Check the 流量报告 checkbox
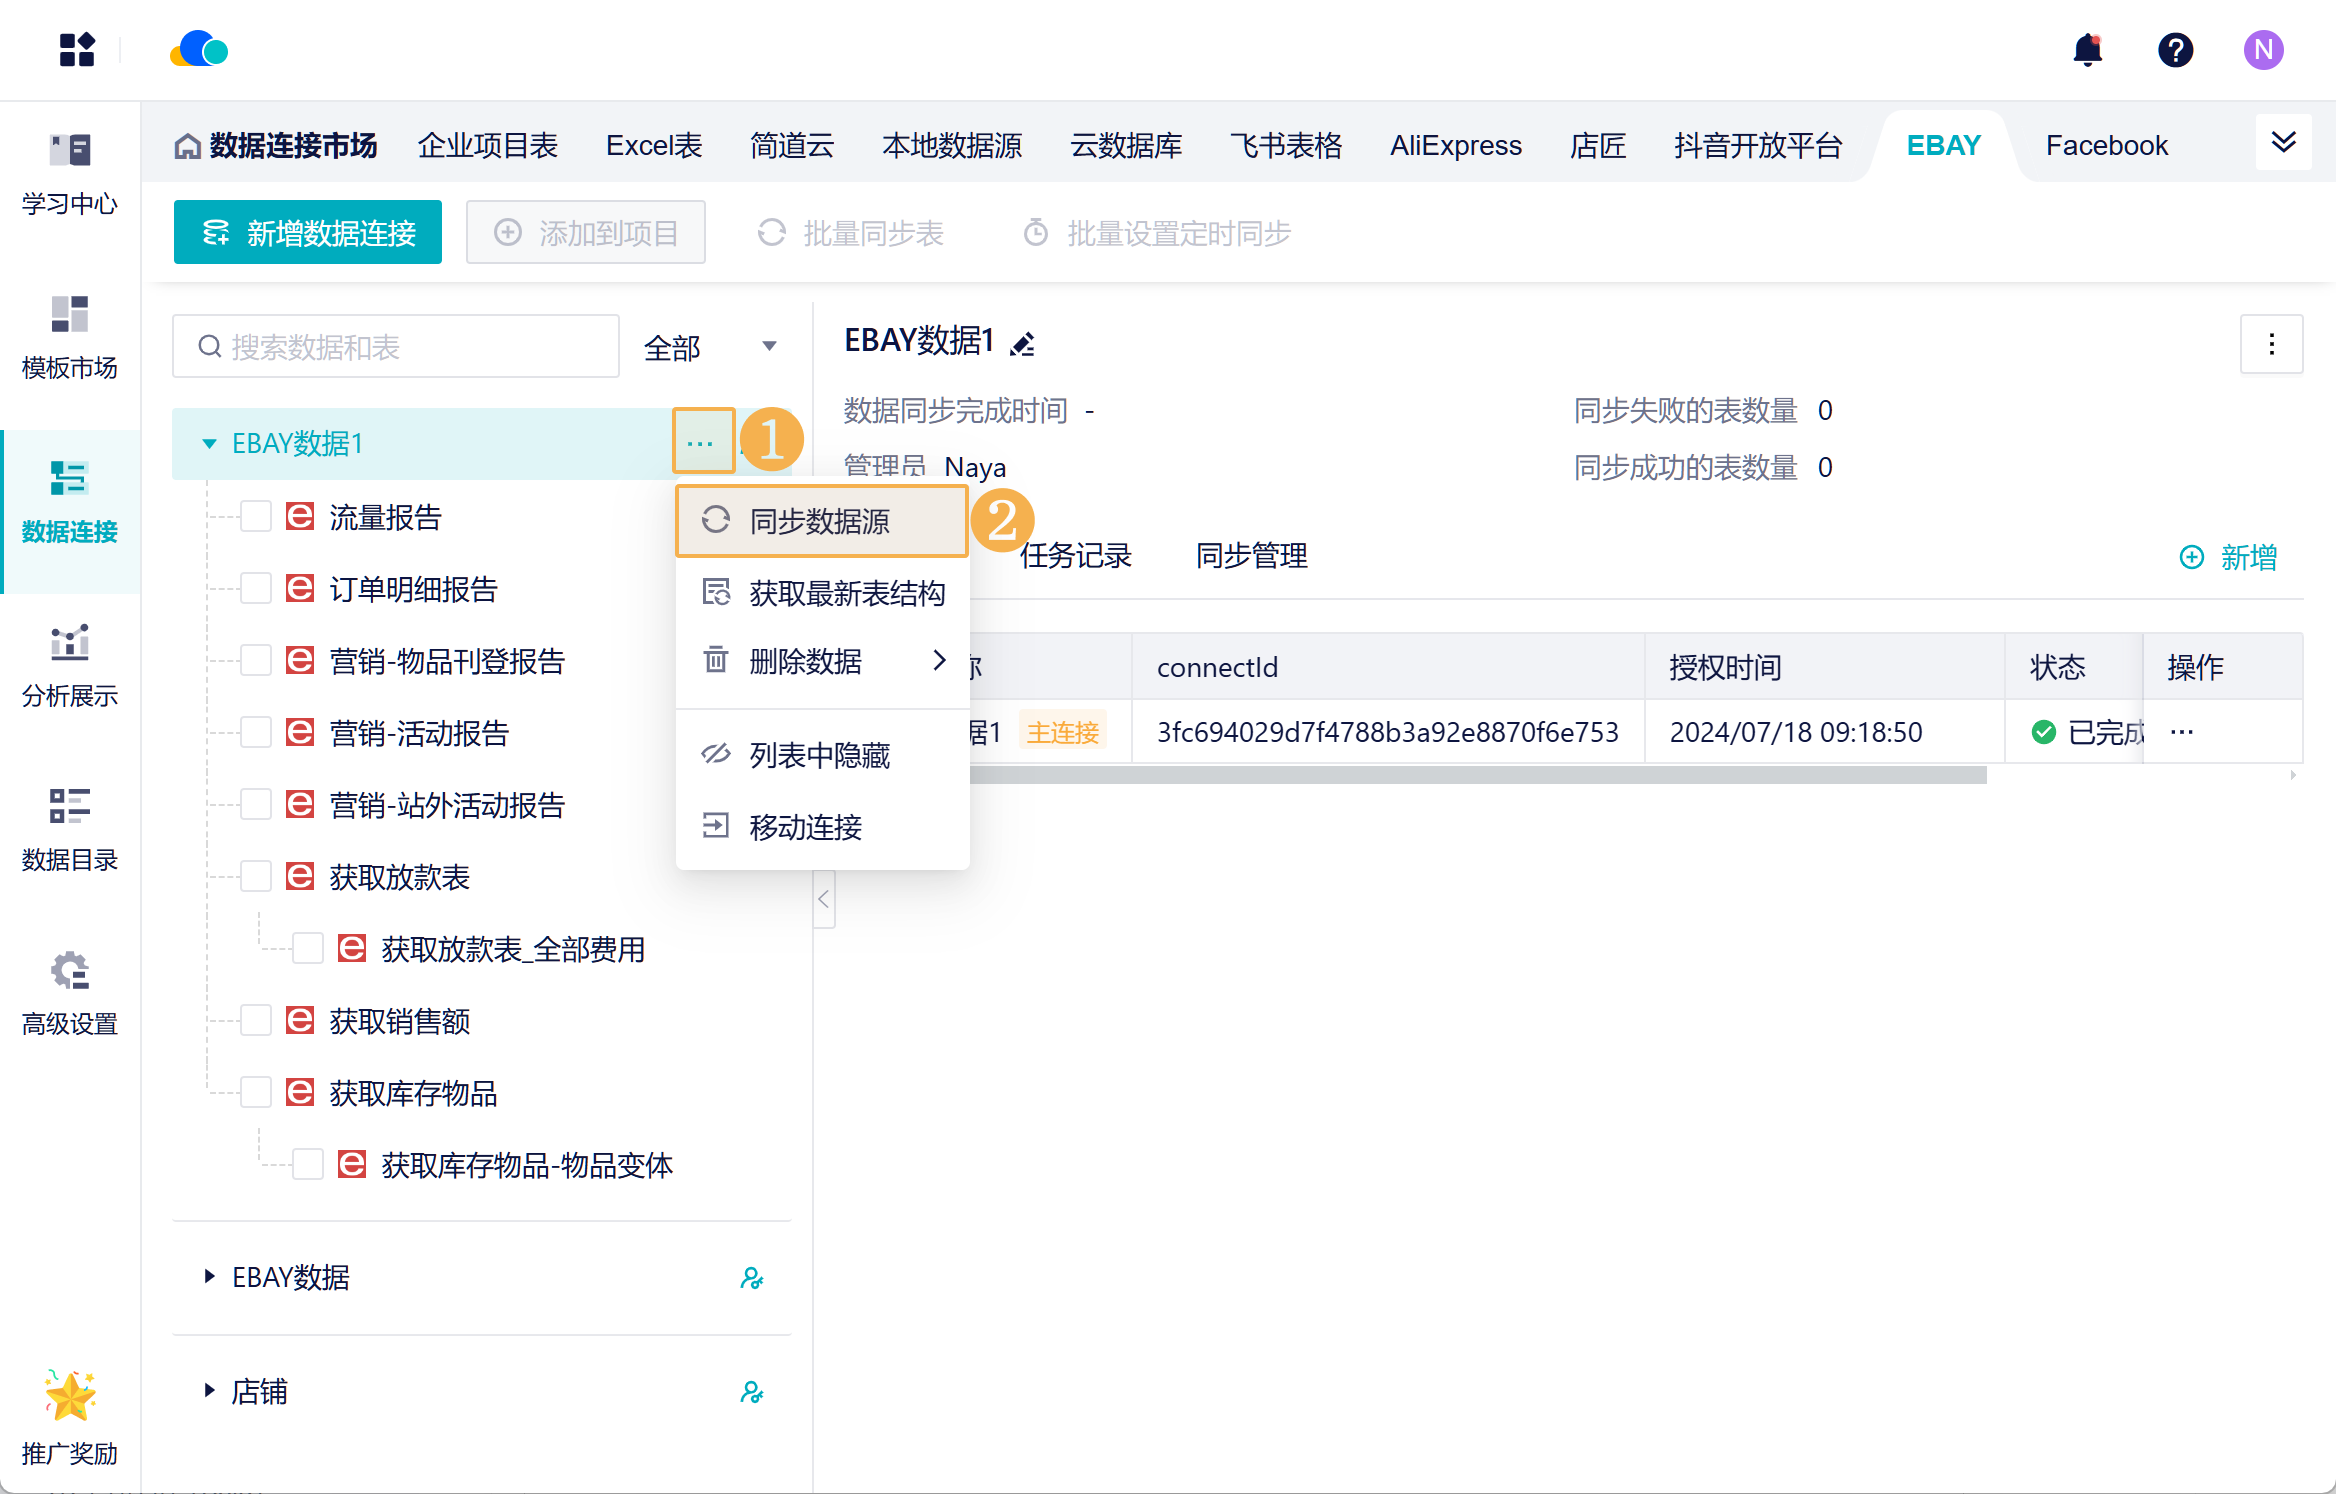The width and height of the screenshot is (2336, 1494). [x=256, y=517]
